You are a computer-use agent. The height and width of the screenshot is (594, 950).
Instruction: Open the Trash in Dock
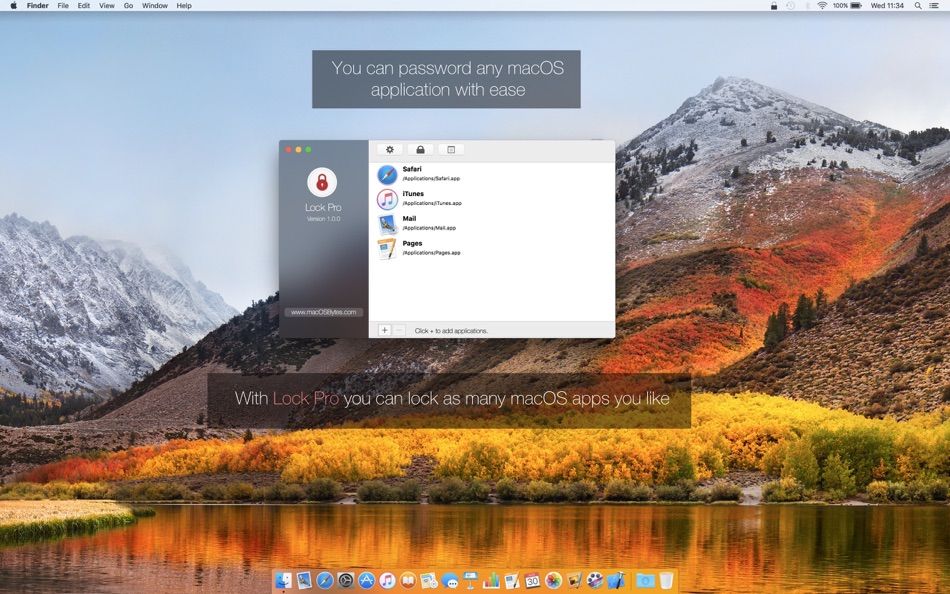[666, 581]
